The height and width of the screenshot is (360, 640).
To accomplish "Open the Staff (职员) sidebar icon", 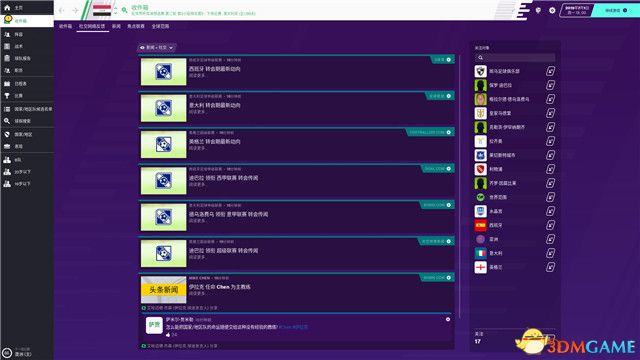I will (x=7, y=70).
